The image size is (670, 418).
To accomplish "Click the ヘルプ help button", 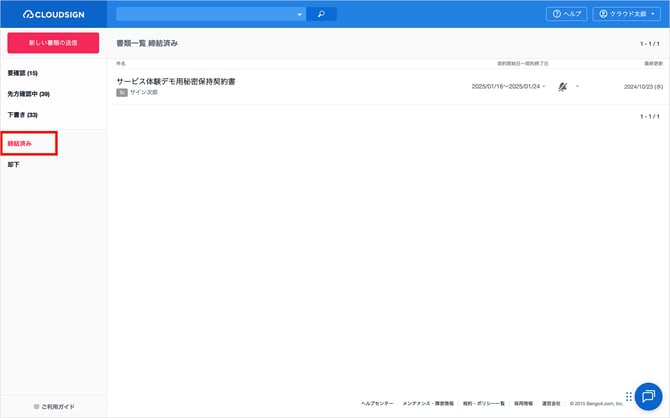I will click(566, 14).
